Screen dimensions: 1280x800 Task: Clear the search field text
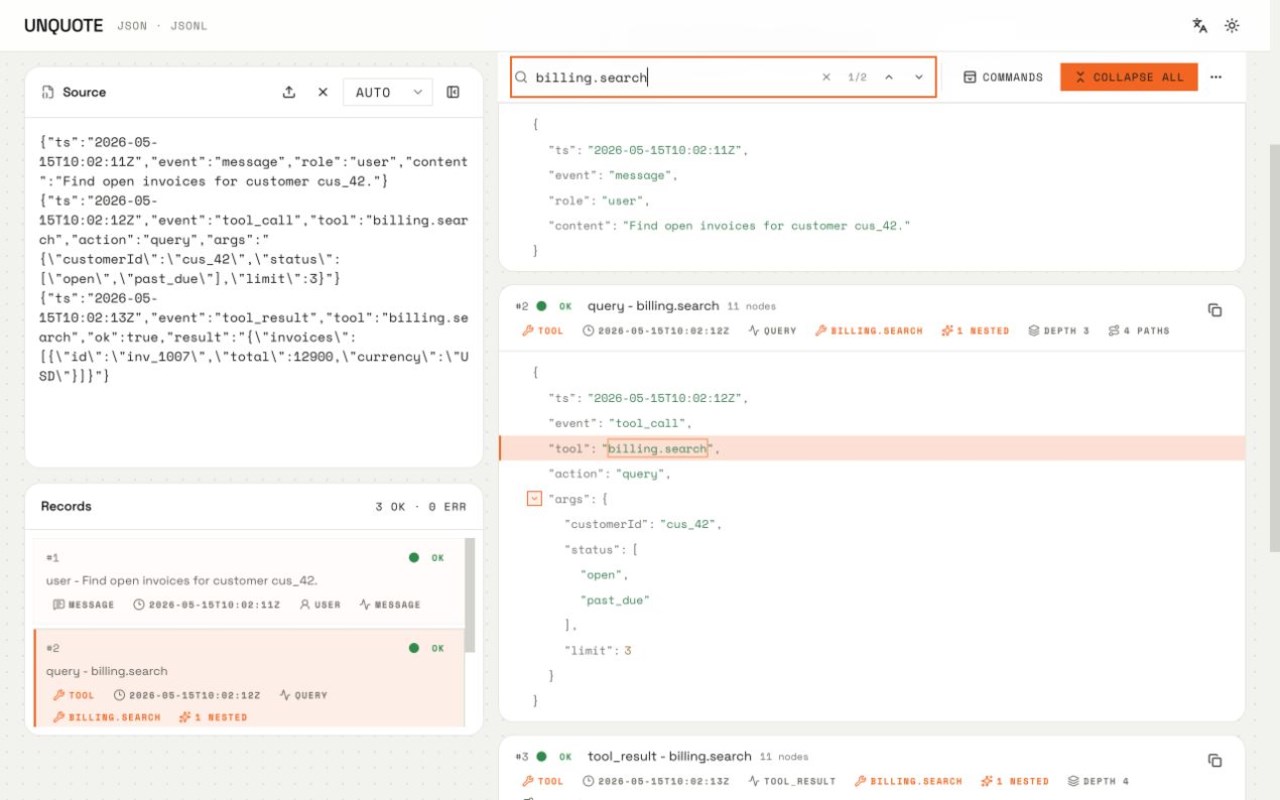(x=826, y=77)
